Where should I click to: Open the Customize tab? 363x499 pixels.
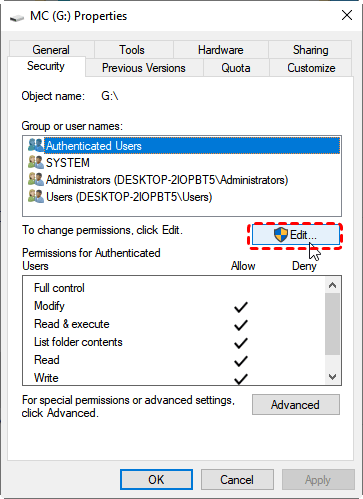tap(311, 68)
